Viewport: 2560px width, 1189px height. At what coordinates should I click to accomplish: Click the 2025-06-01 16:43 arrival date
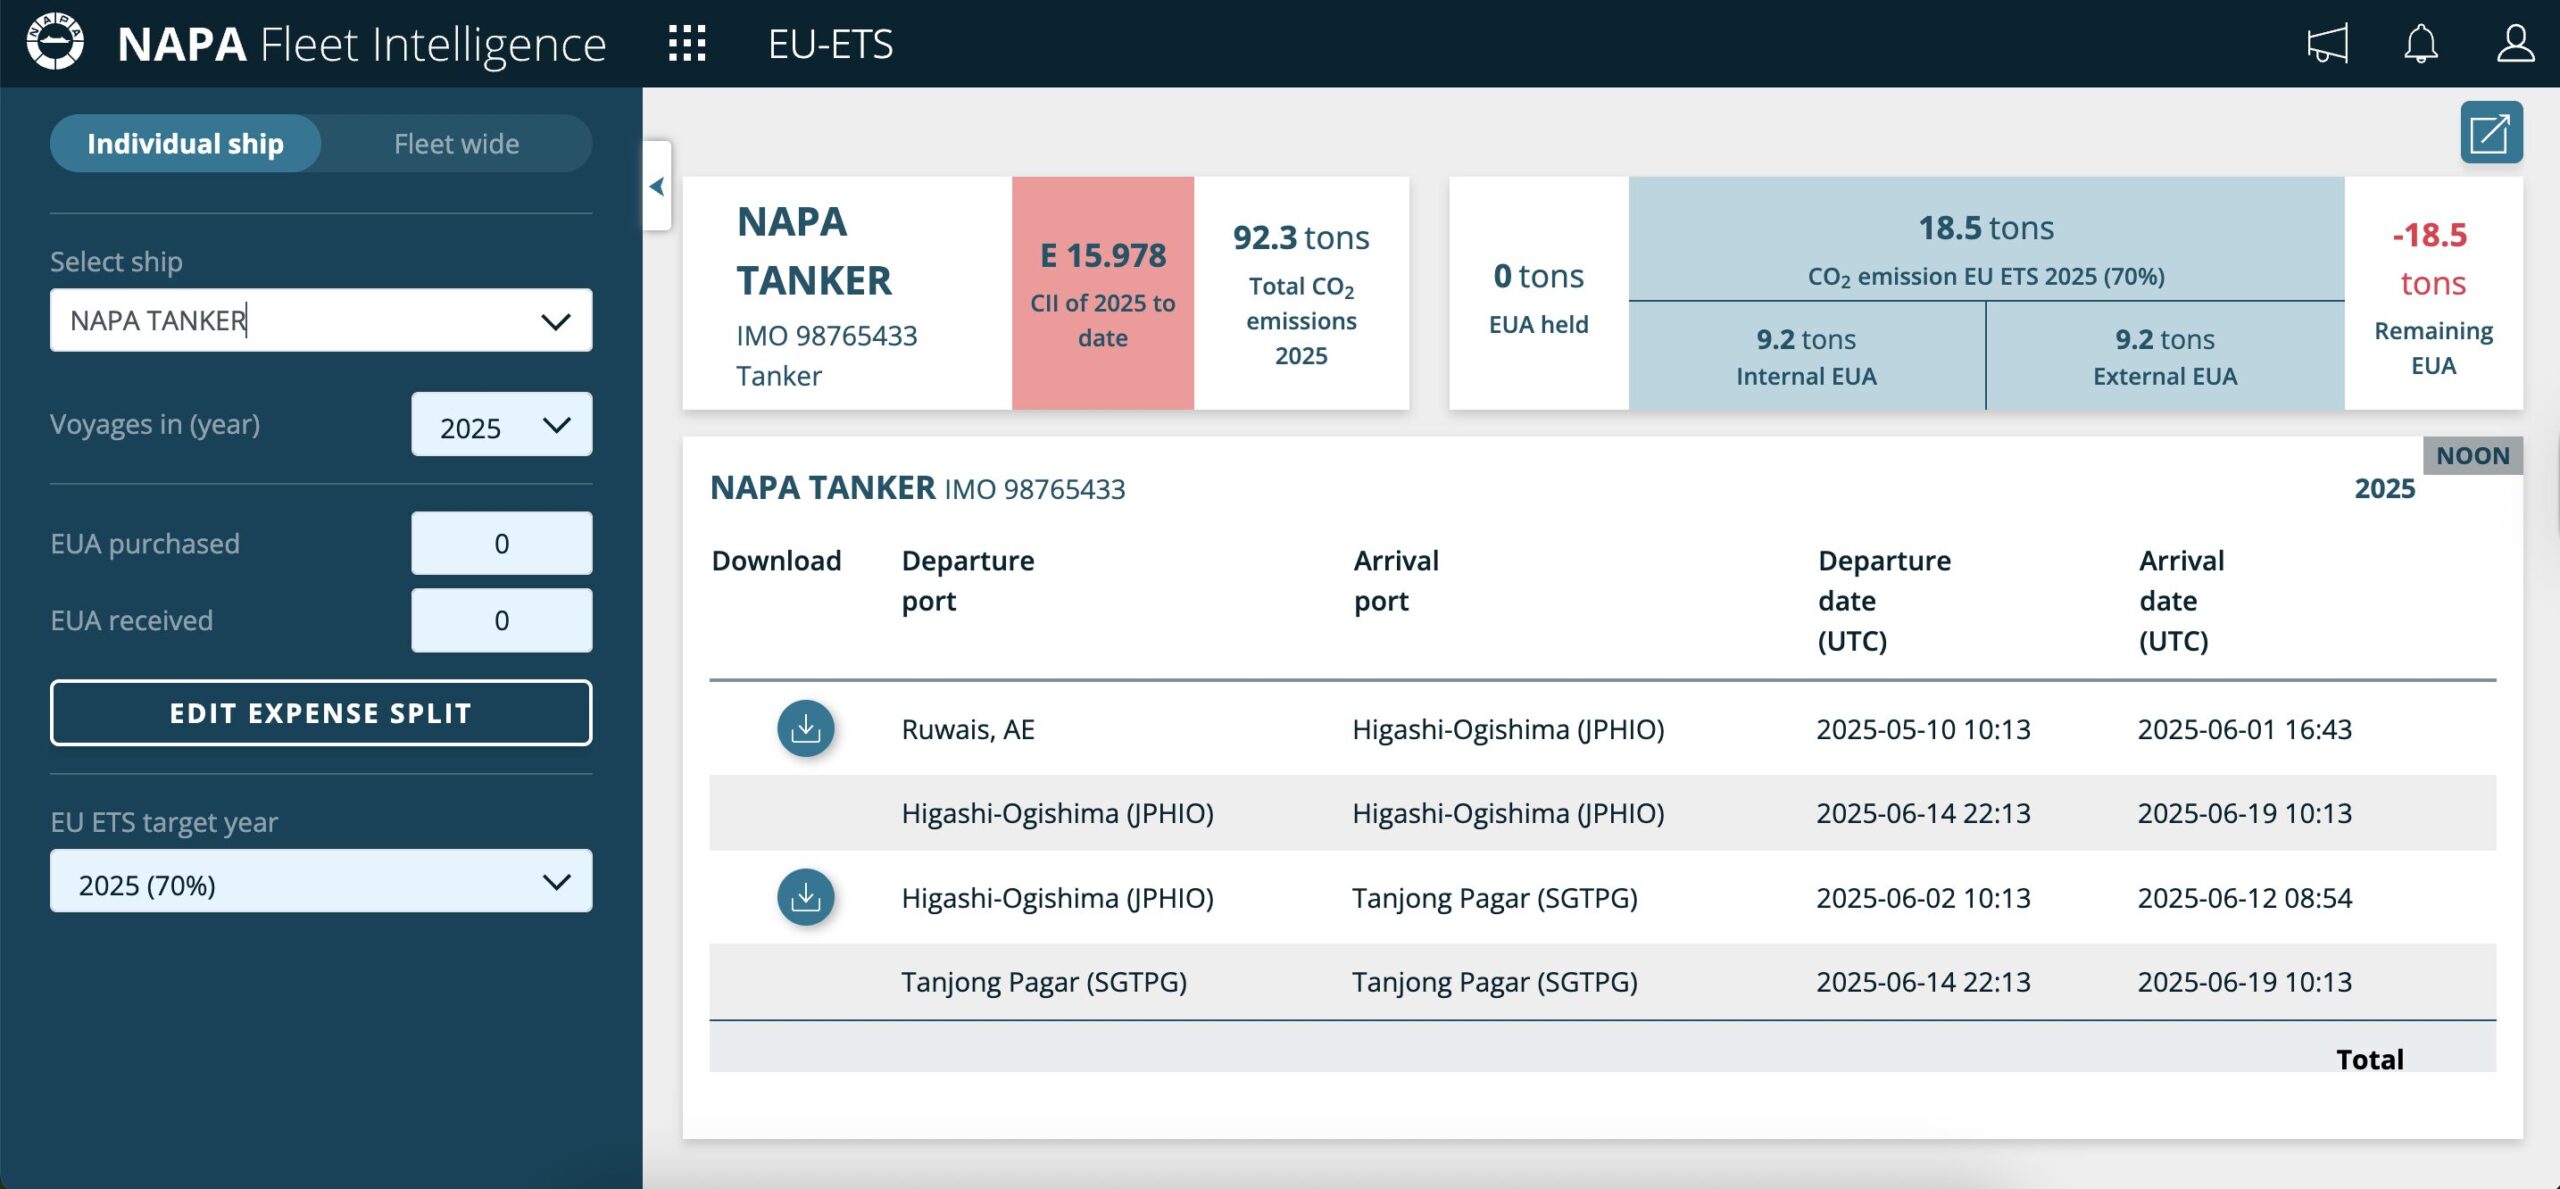pos(2244,729)
